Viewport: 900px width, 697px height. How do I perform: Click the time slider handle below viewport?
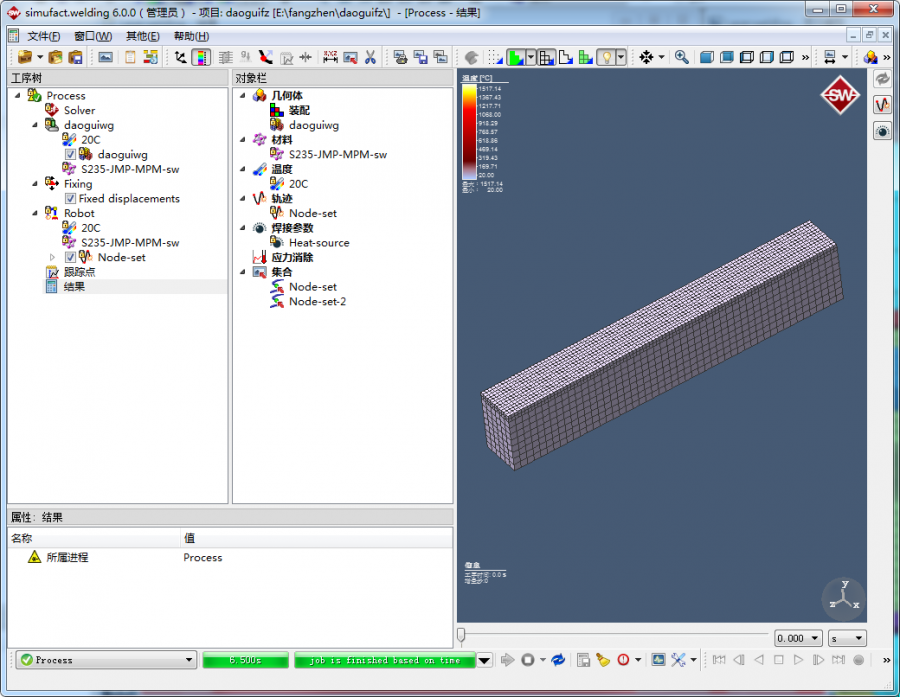(461, 634)
